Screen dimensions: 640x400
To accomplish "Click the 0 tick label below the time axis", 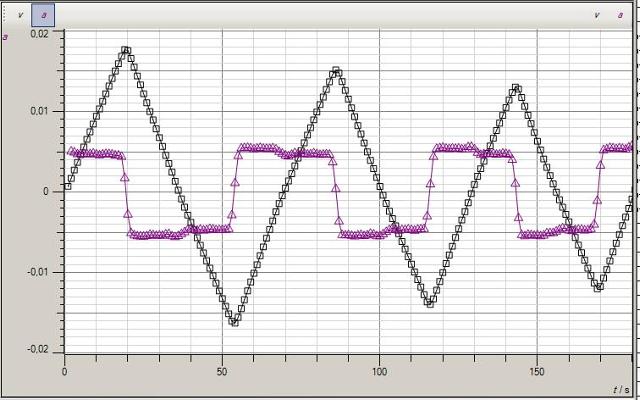I will click(65, 371).
